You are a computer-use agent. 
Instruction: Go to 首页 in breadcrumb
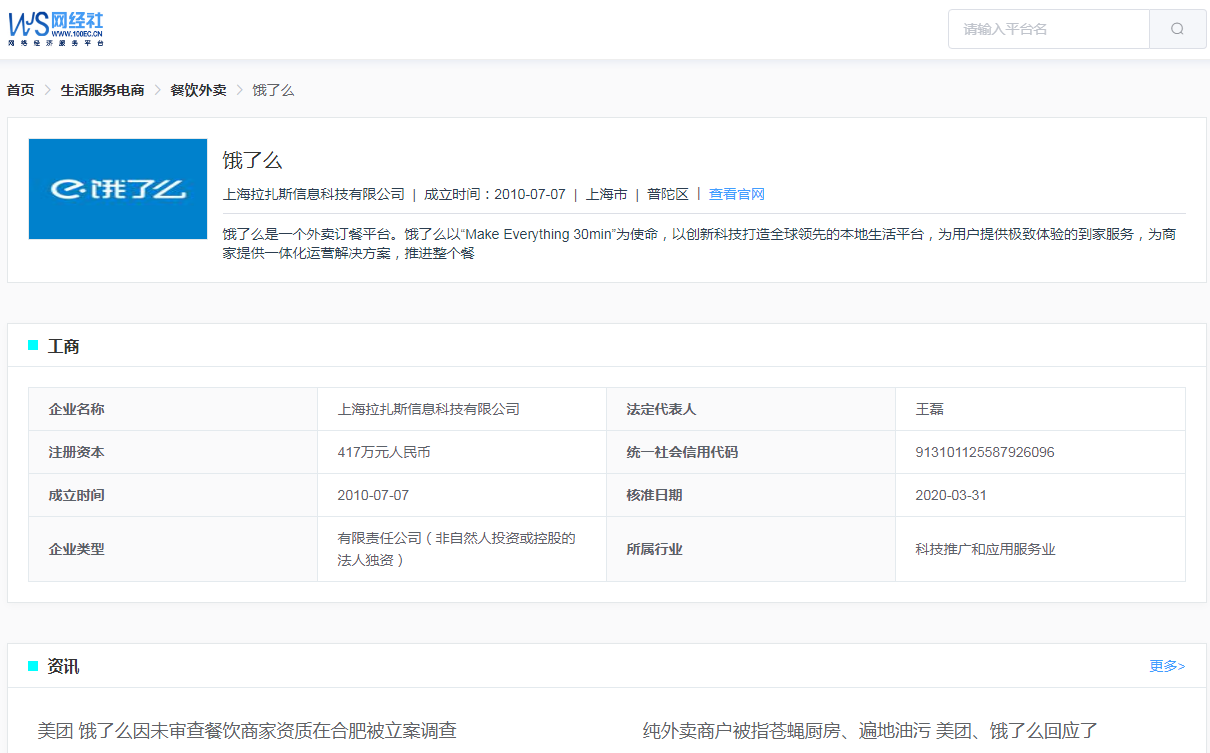20,90
